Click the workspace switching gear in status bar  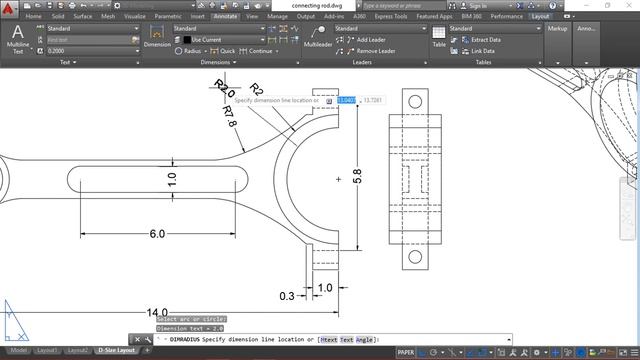[537, 352]
